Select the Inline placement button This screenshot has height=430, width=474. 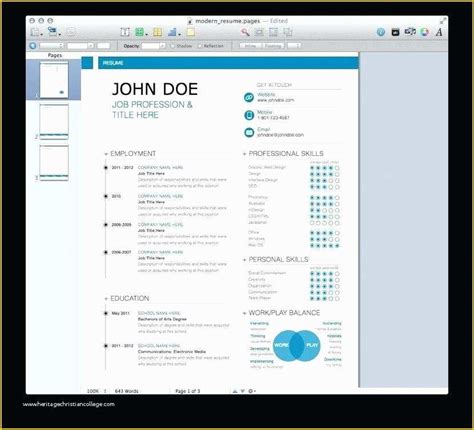250,46
